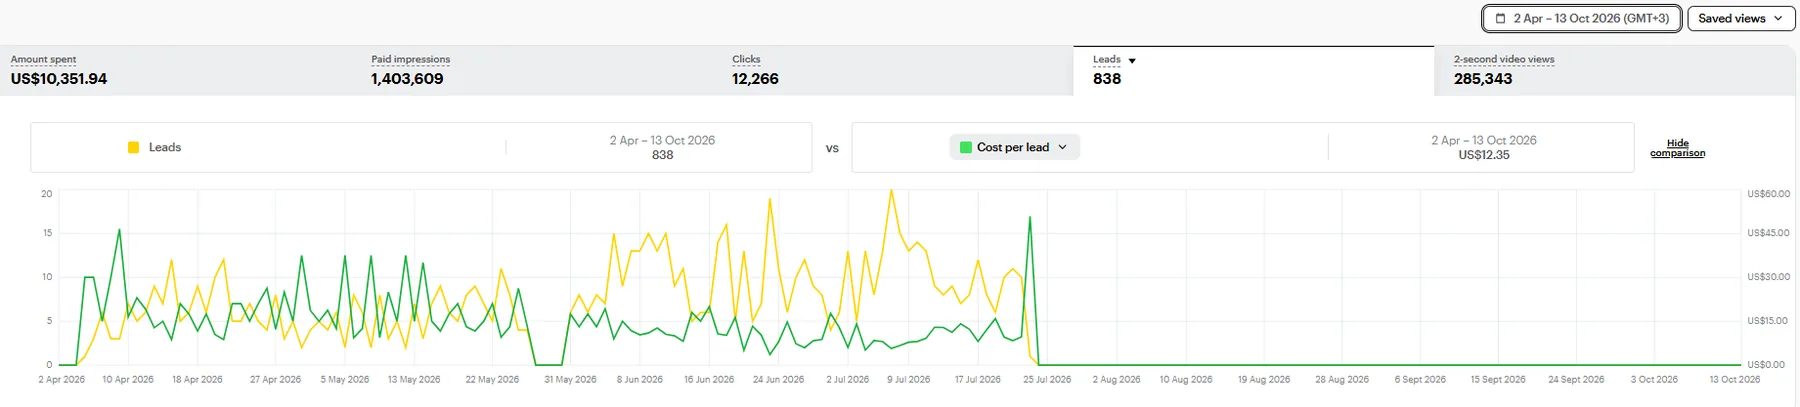Screen dimensions: 1800x407
Task: Click the 13 Oct 2026 axis label
Action: pos(1735,380)
